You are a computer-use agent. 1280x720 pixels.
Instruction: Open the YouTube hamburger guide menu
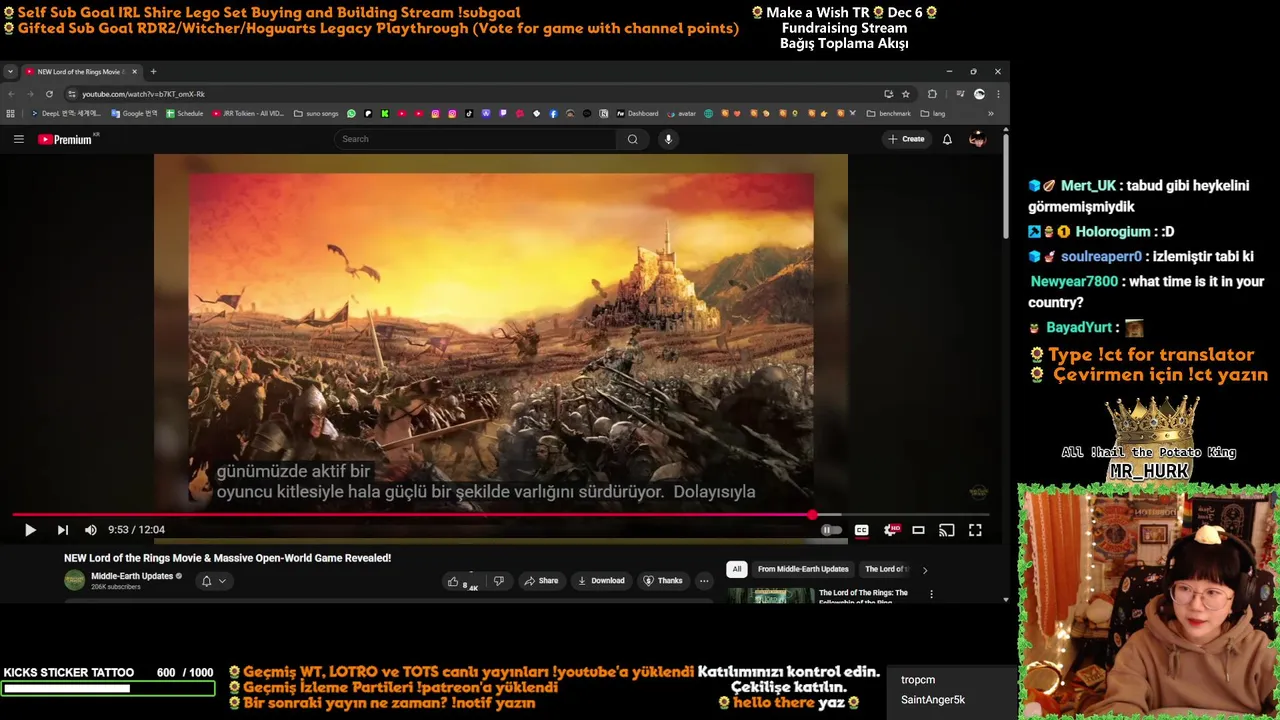point(18,139)
